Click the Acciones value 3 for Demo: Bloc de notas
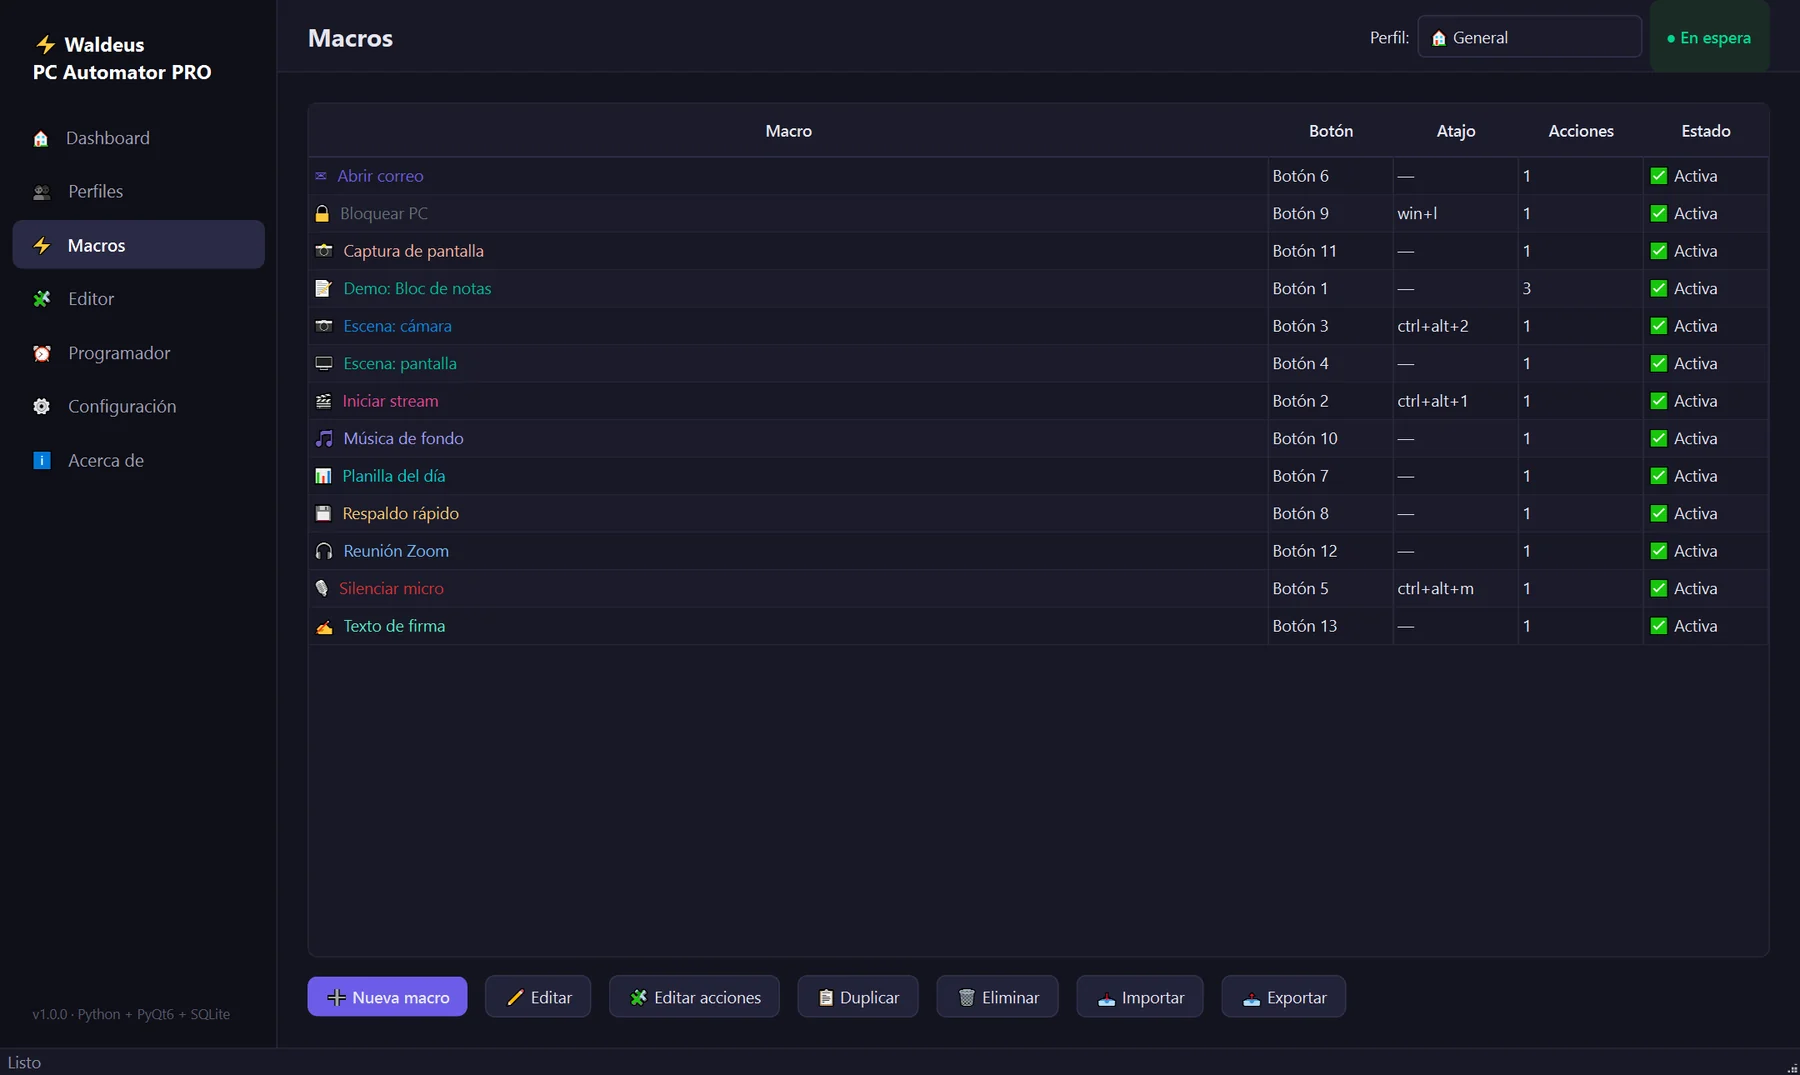The image size is (1800, 1075). point(1580,289)
